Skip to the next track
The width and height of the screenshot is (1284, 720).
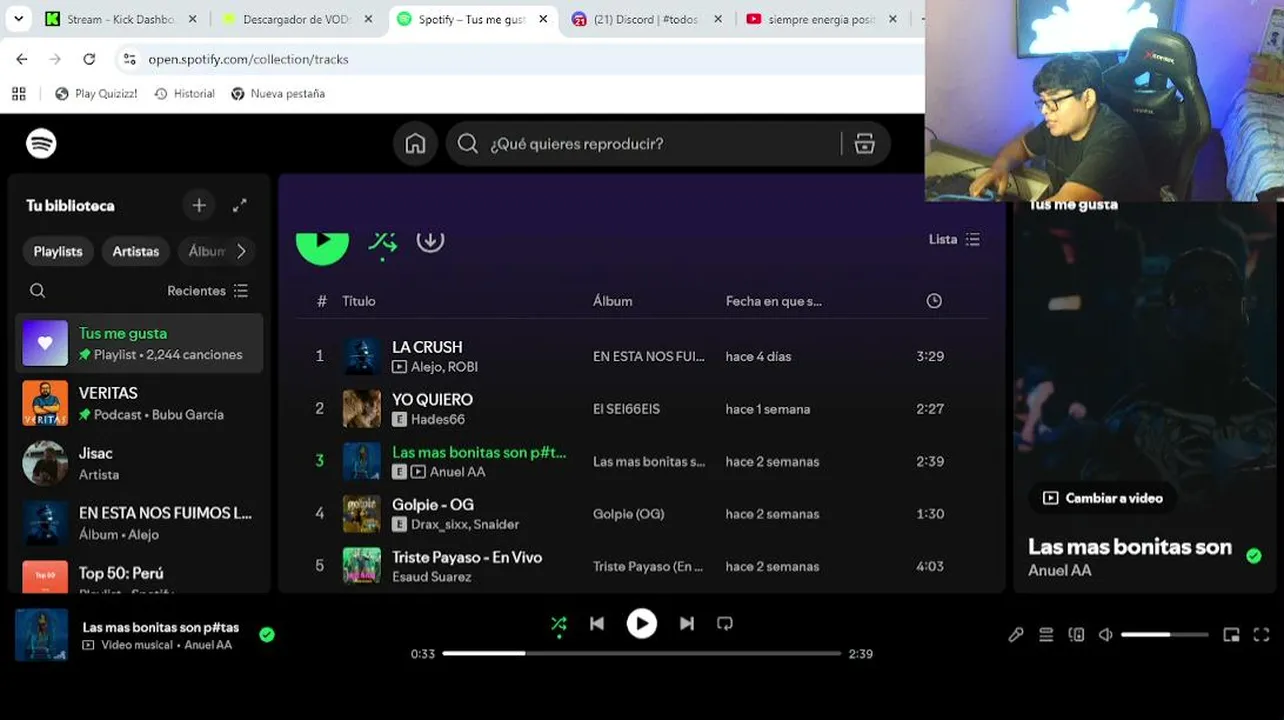[x=687, y=624]
